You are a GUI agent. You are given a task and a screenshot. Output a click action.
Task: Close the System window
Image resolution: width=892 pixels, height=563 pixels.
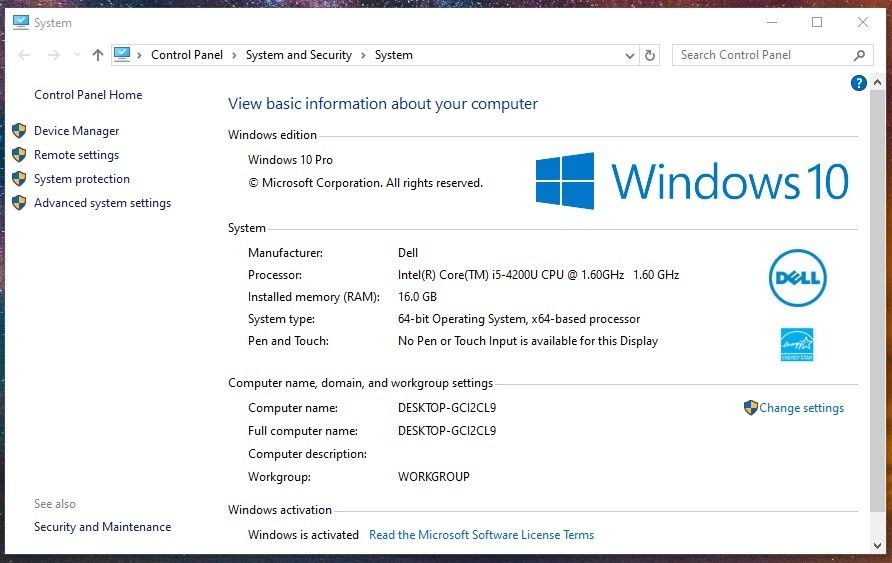[x=862, y=22]
